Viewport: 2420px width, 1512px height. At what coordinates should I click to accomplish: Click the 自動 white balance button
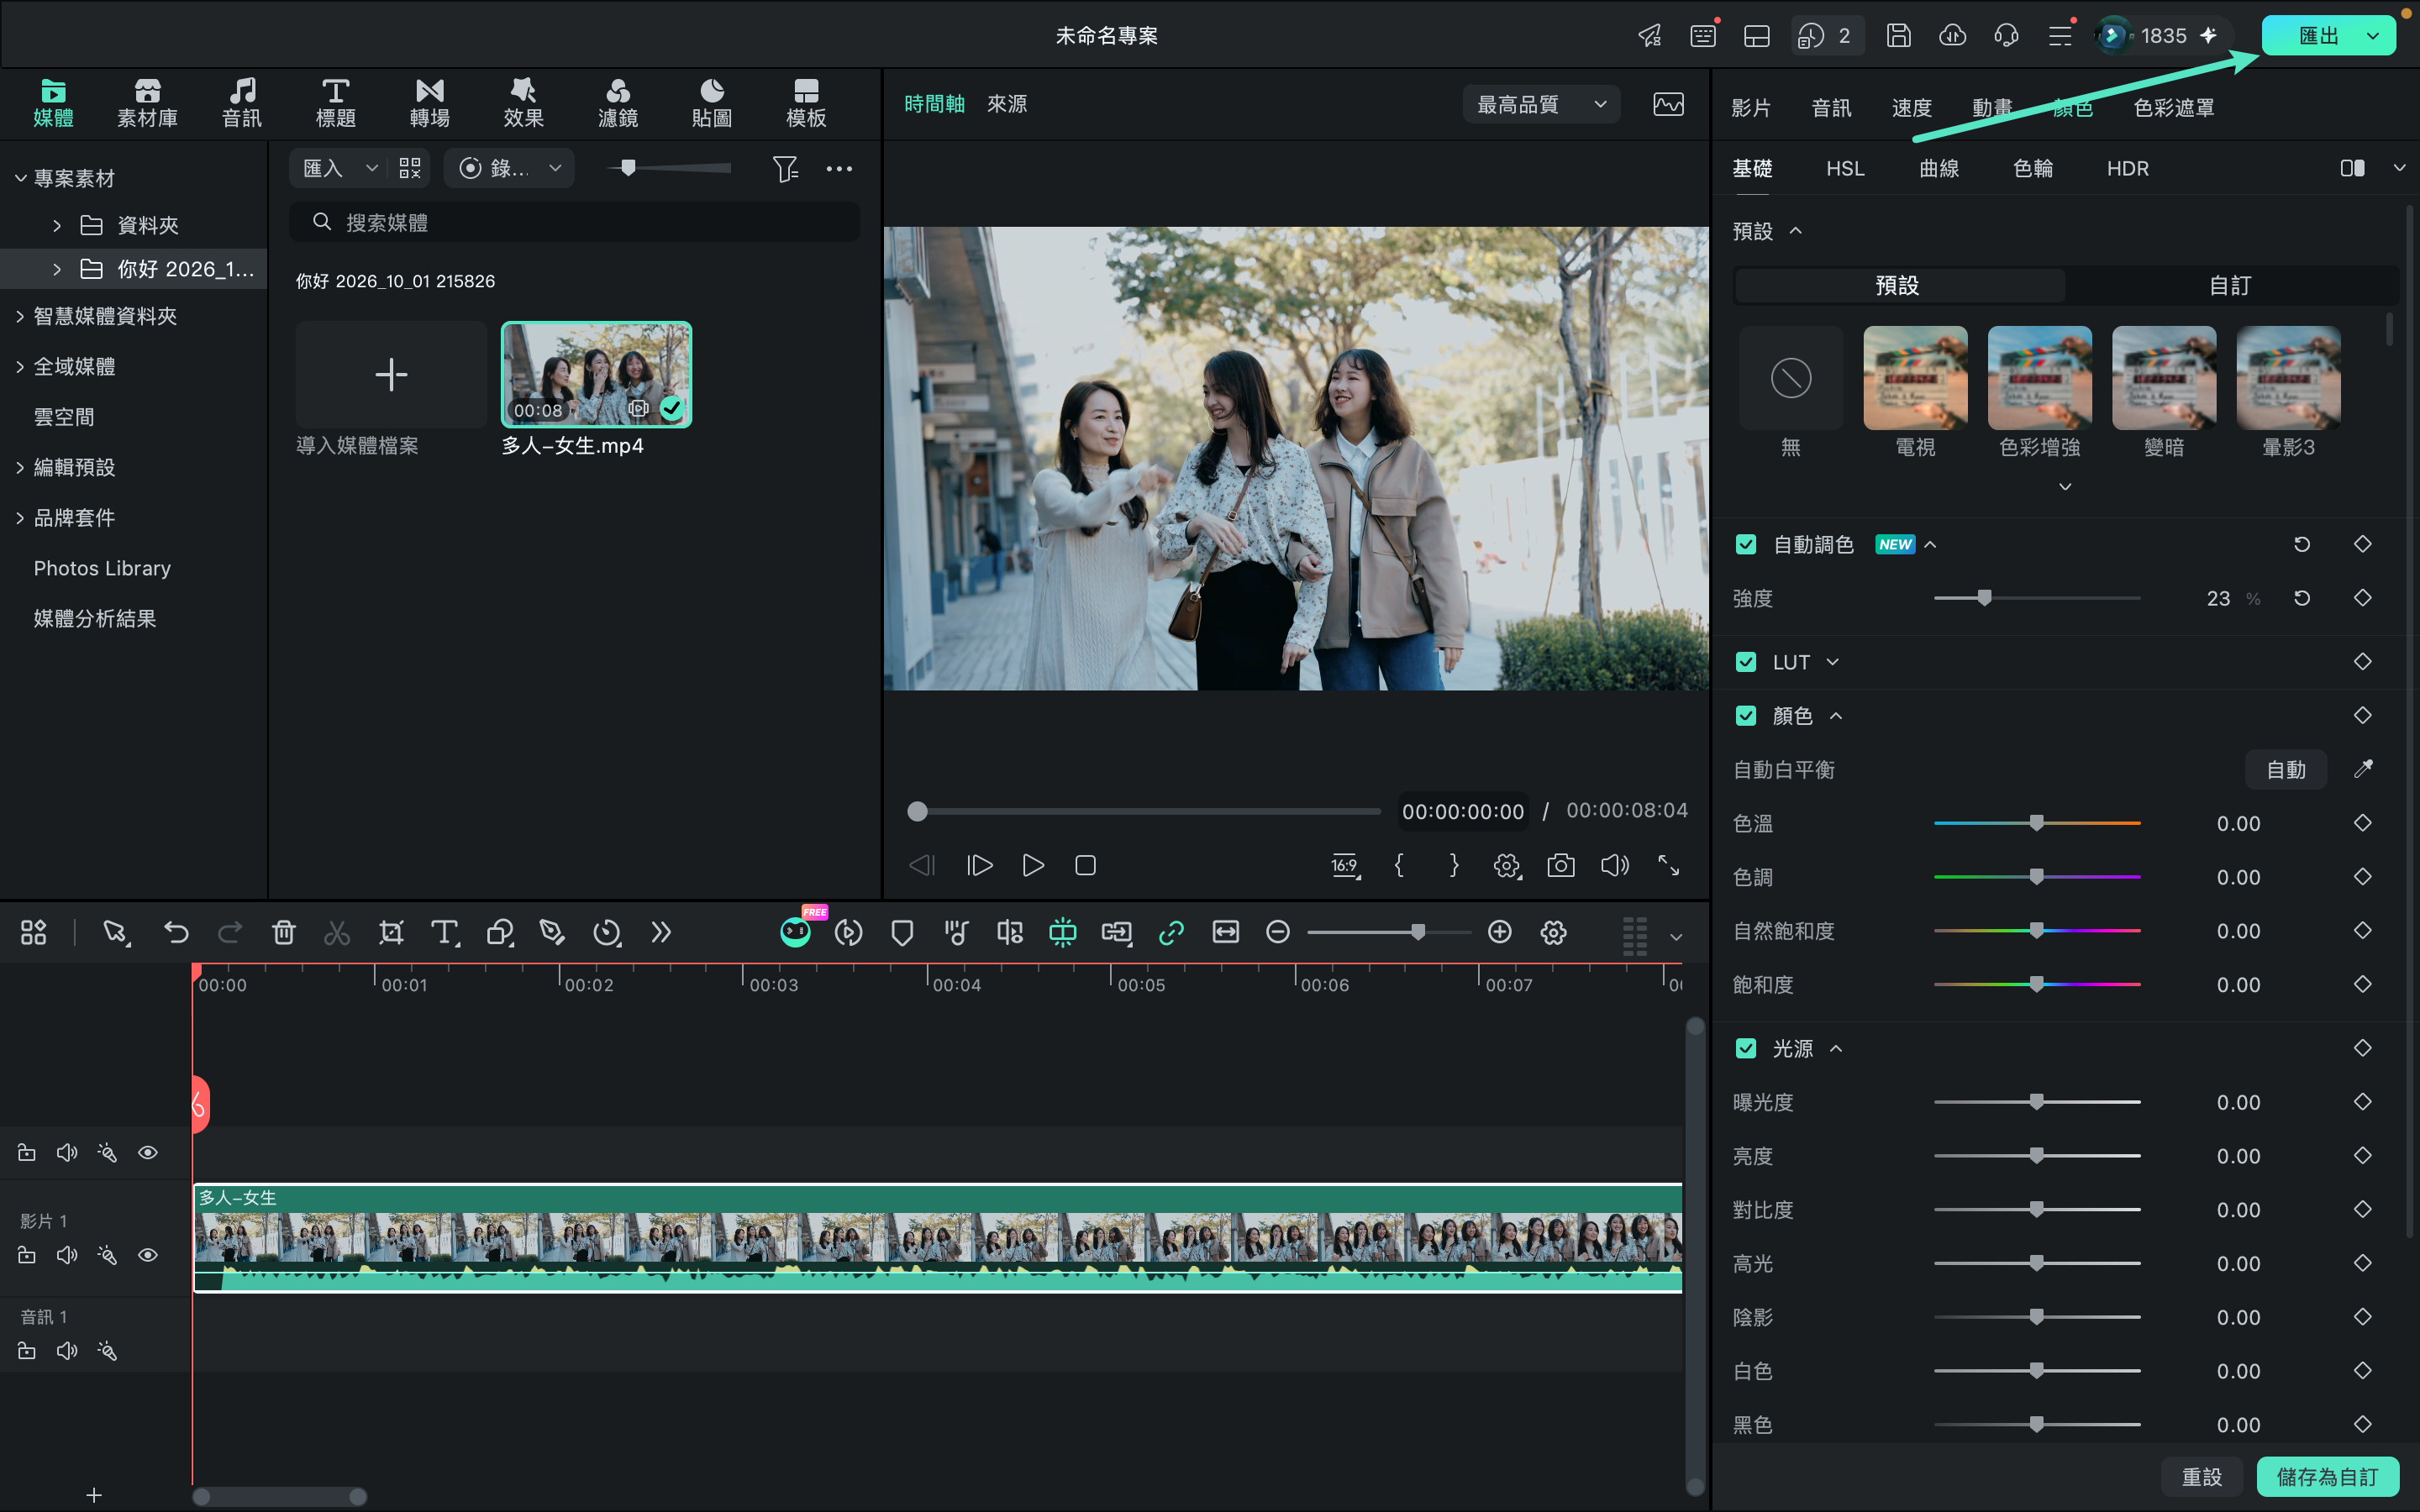[x=2285, y=769]
